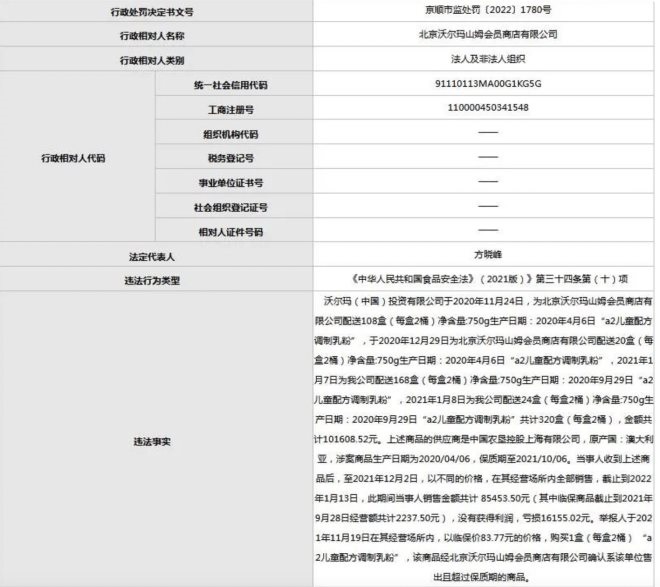Click the dash value beside 相对人证件号码
The width and height of the screenshot is (660, 587).
click(488, 230)
